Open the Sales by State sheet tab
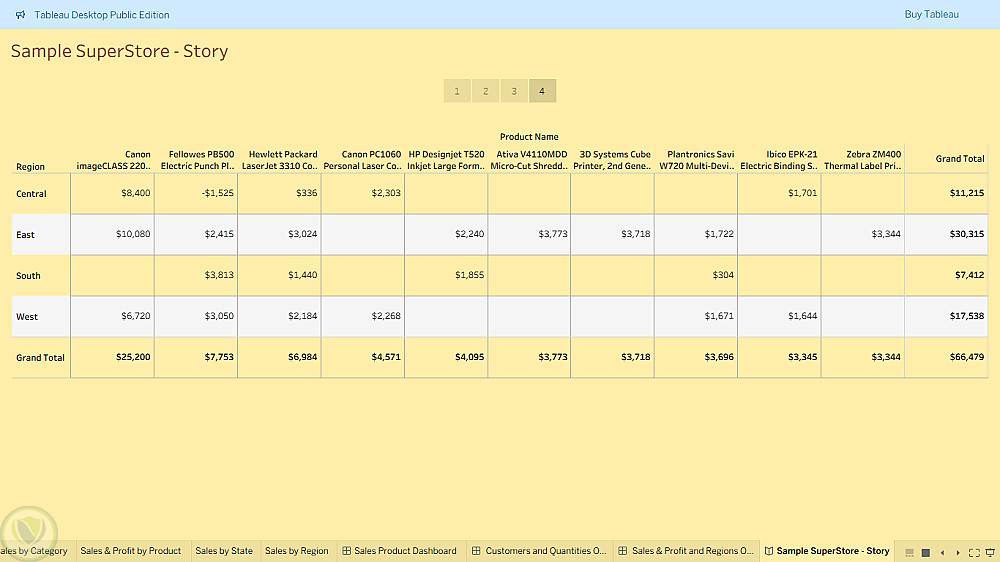The image size is (1000, 562). 224,551
